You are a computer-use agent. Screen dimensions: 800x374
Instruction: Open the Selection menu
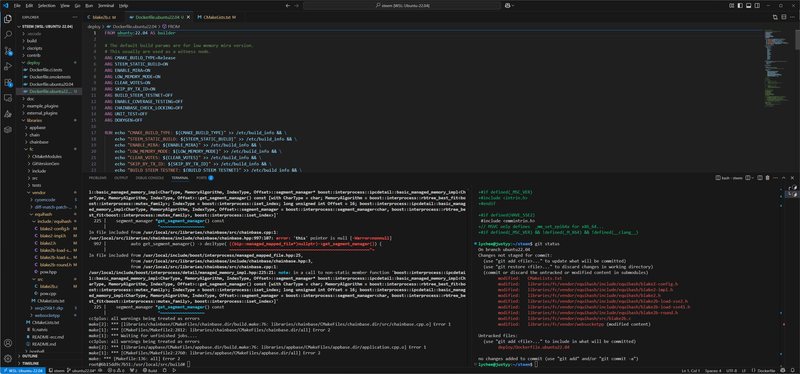click(46, 5)
